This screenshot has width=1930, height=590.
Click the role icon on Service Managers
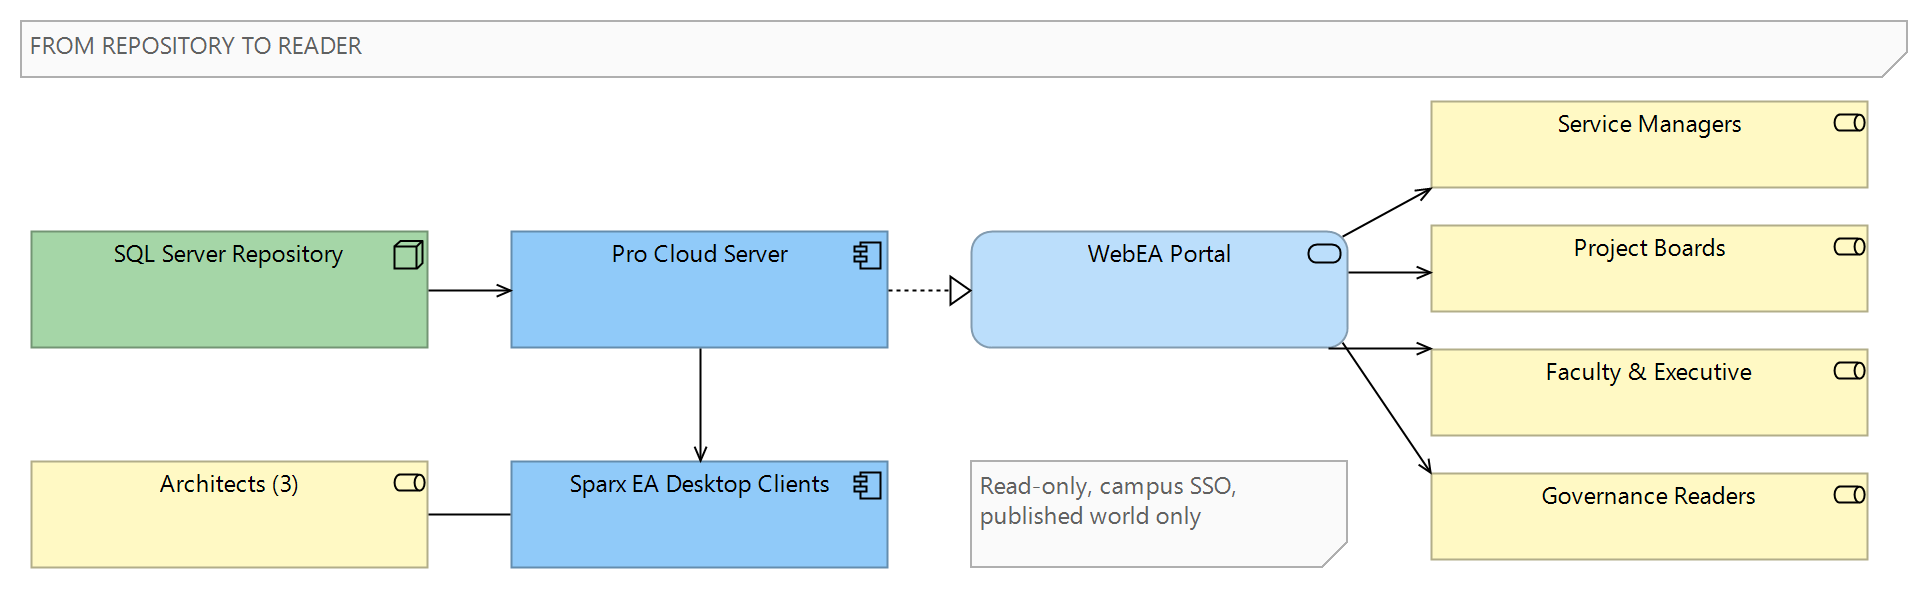coord(1849,123)
